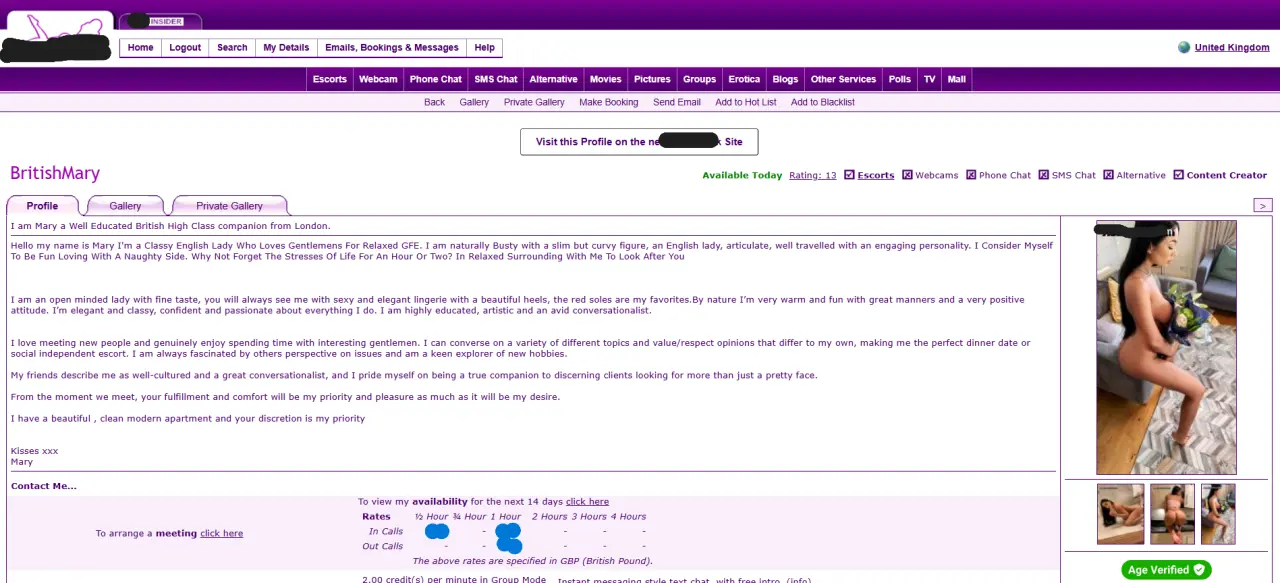
Task: Toggle the SMS Chat service checkbox
Action: pos(1043,175)
